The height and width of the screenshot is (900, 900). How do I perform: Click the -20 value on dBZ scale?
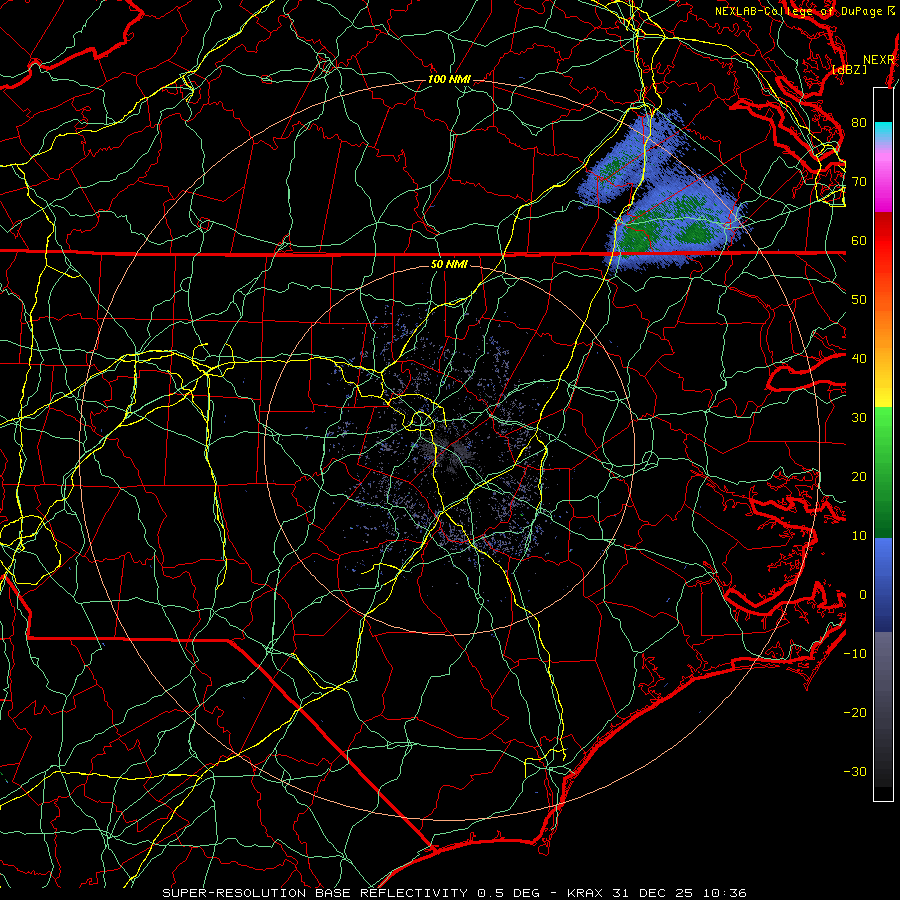pos(855,713)
